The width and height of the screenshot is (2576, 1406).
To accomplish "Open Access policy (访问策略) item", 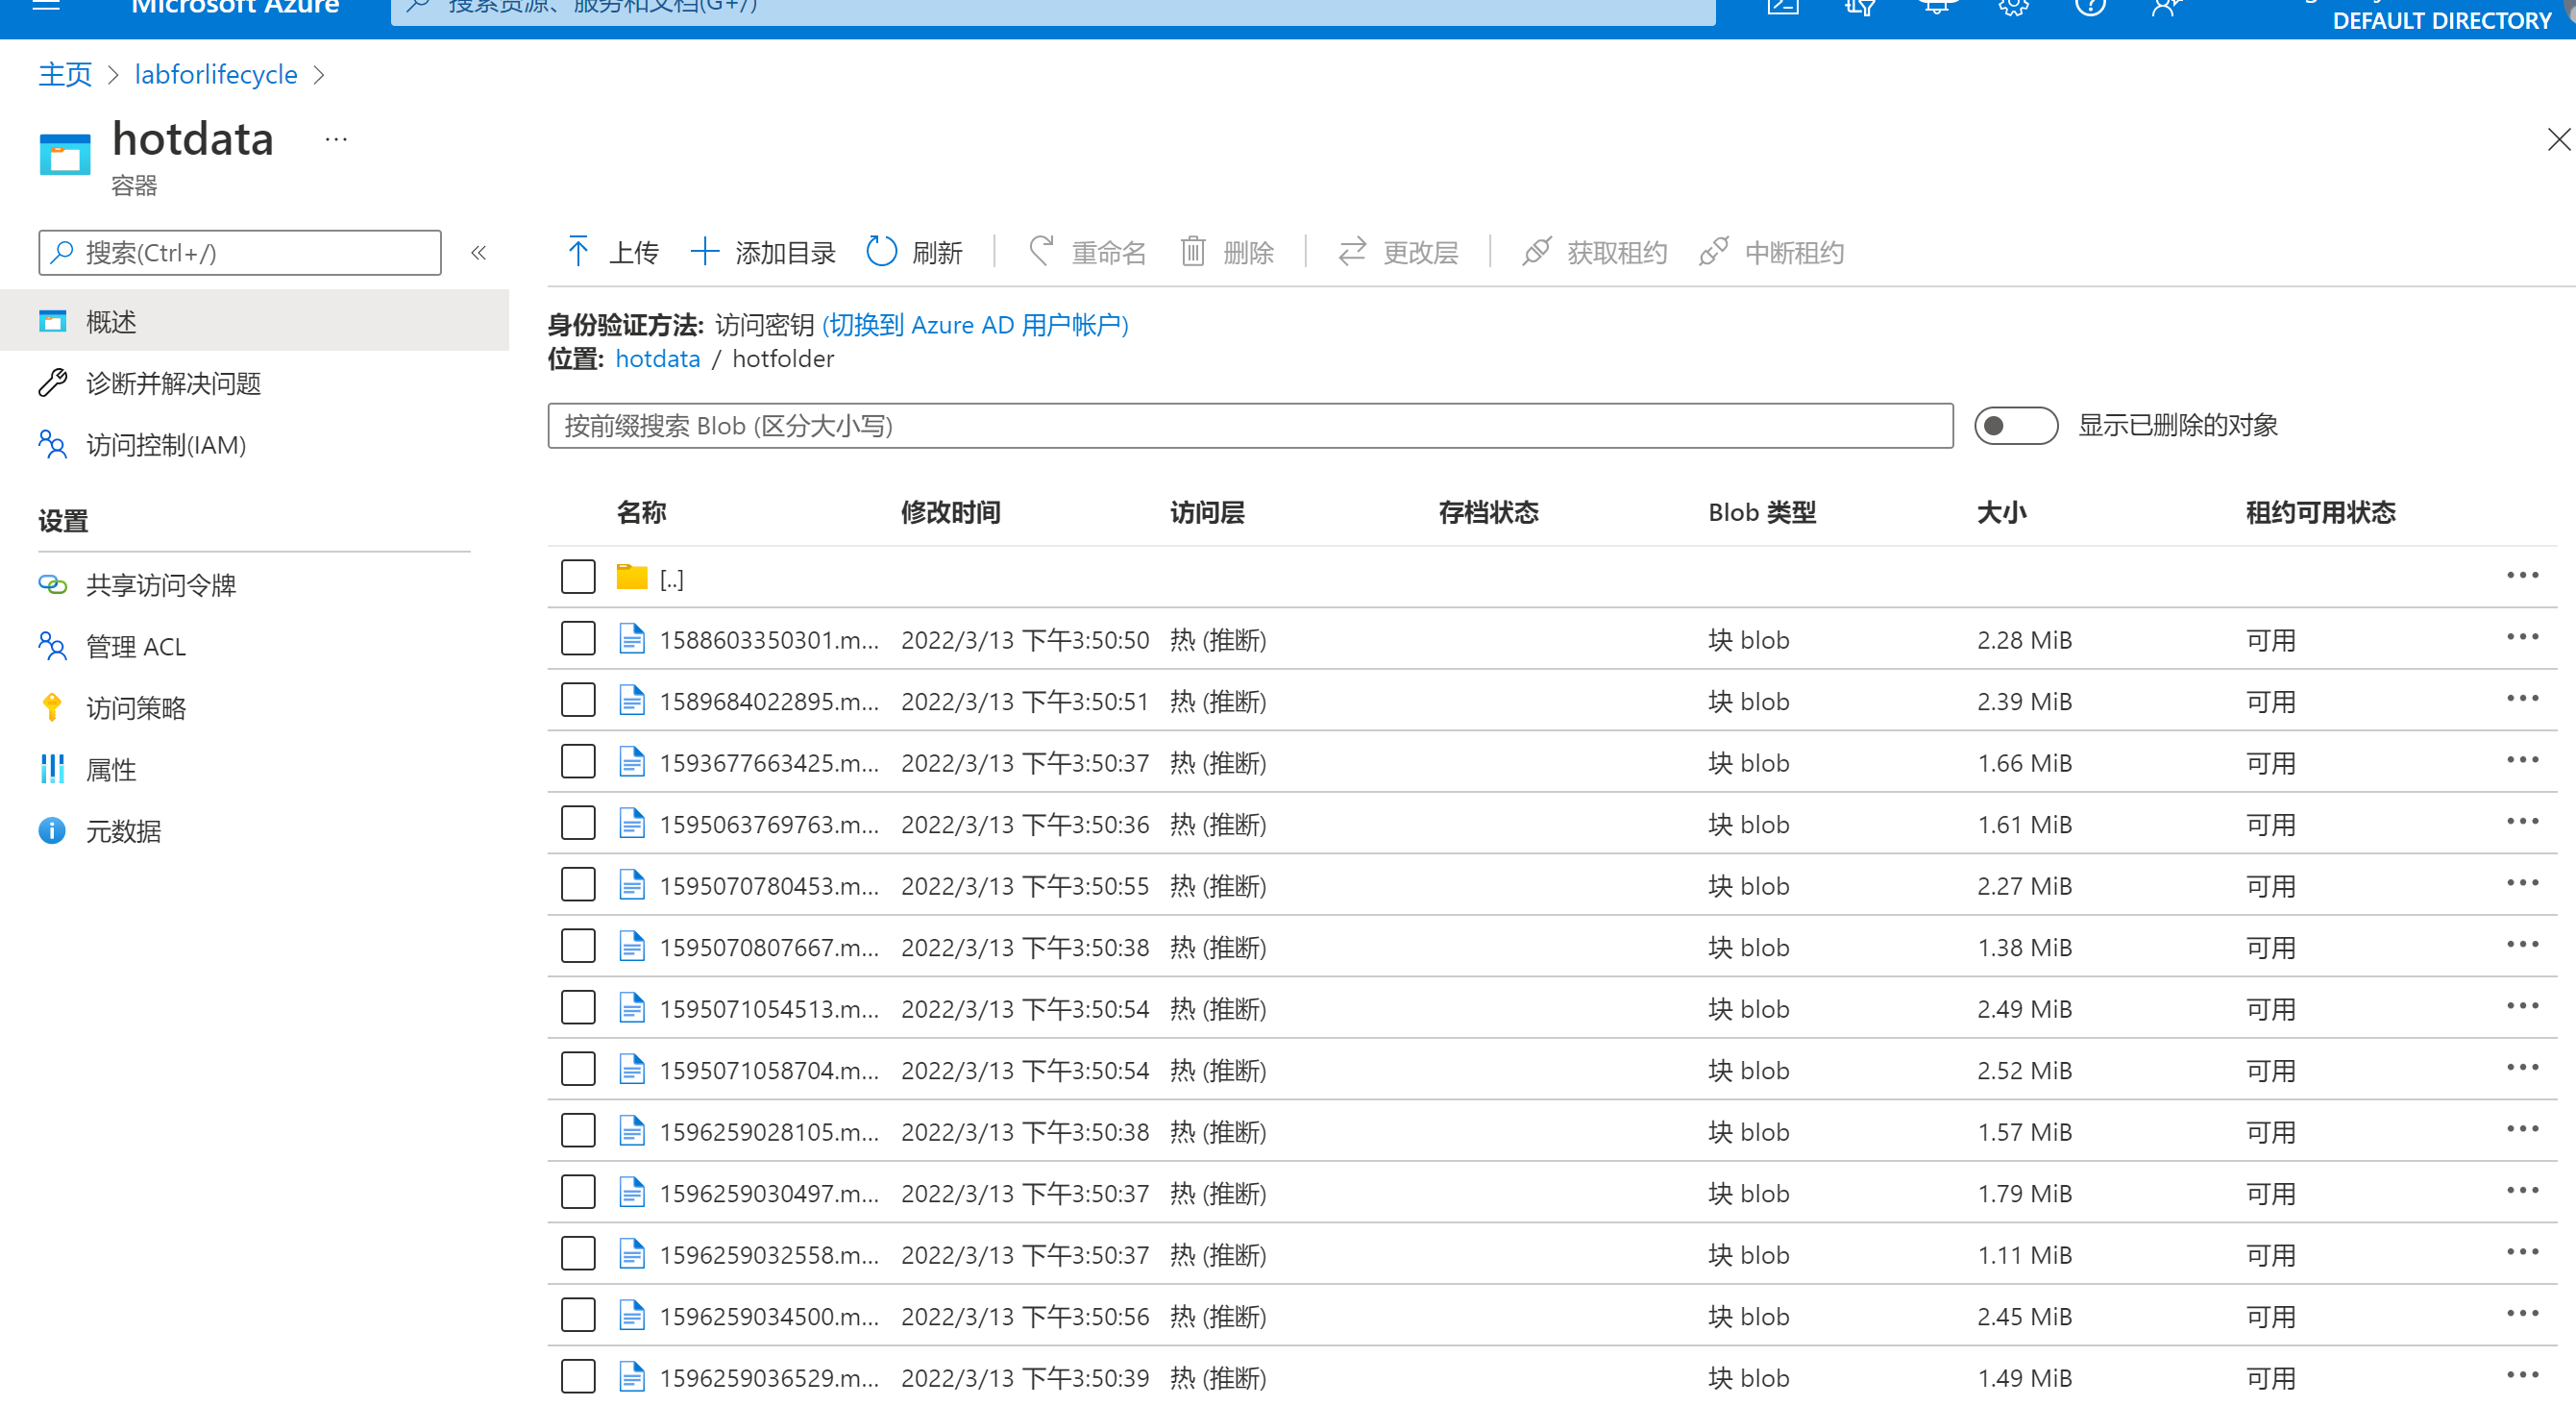I will 254,707.
